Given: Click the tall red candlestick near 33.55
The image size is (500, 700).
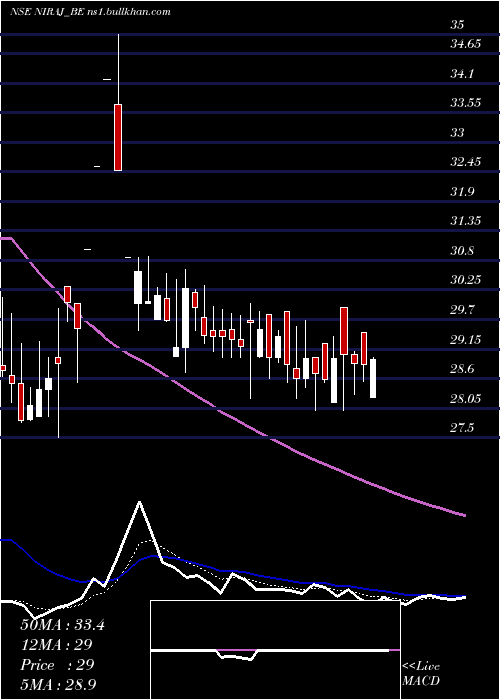Looking at the screenshot, I should point(118,138).
